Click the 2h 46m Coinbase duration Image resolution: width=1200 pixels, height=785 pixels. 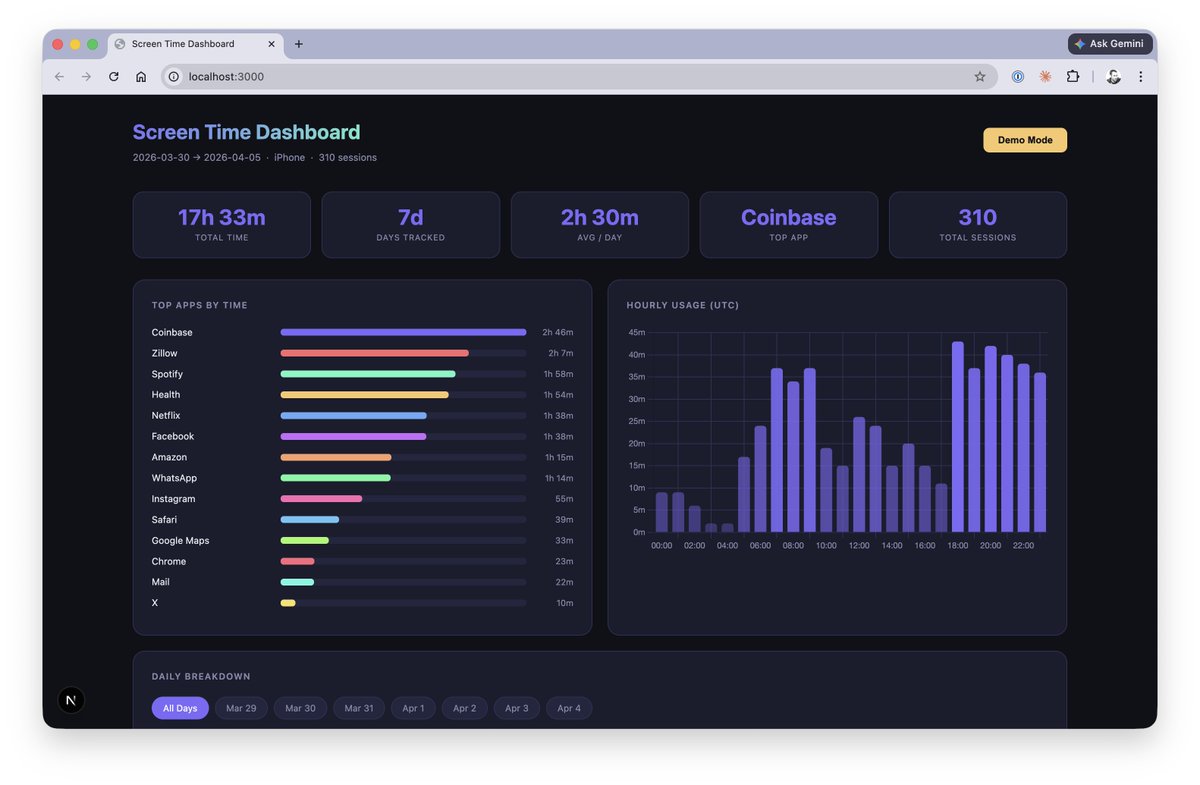point(558,332)
